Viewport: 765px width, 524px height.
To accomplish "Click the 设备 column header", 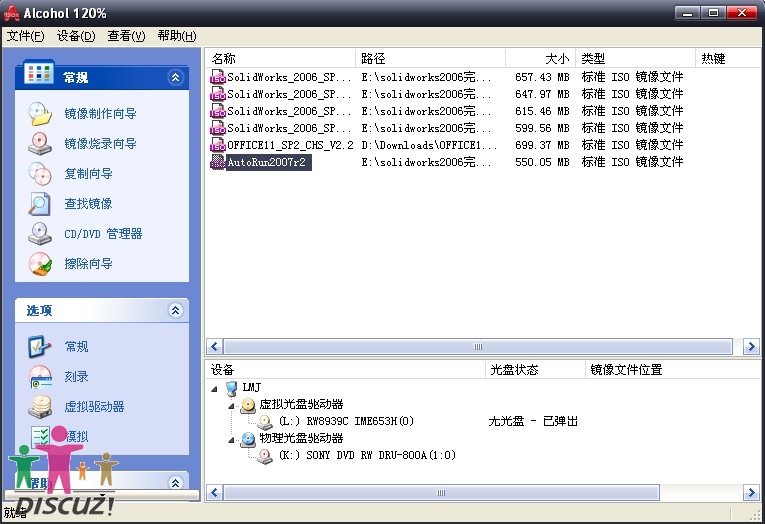I will [345, 370].
